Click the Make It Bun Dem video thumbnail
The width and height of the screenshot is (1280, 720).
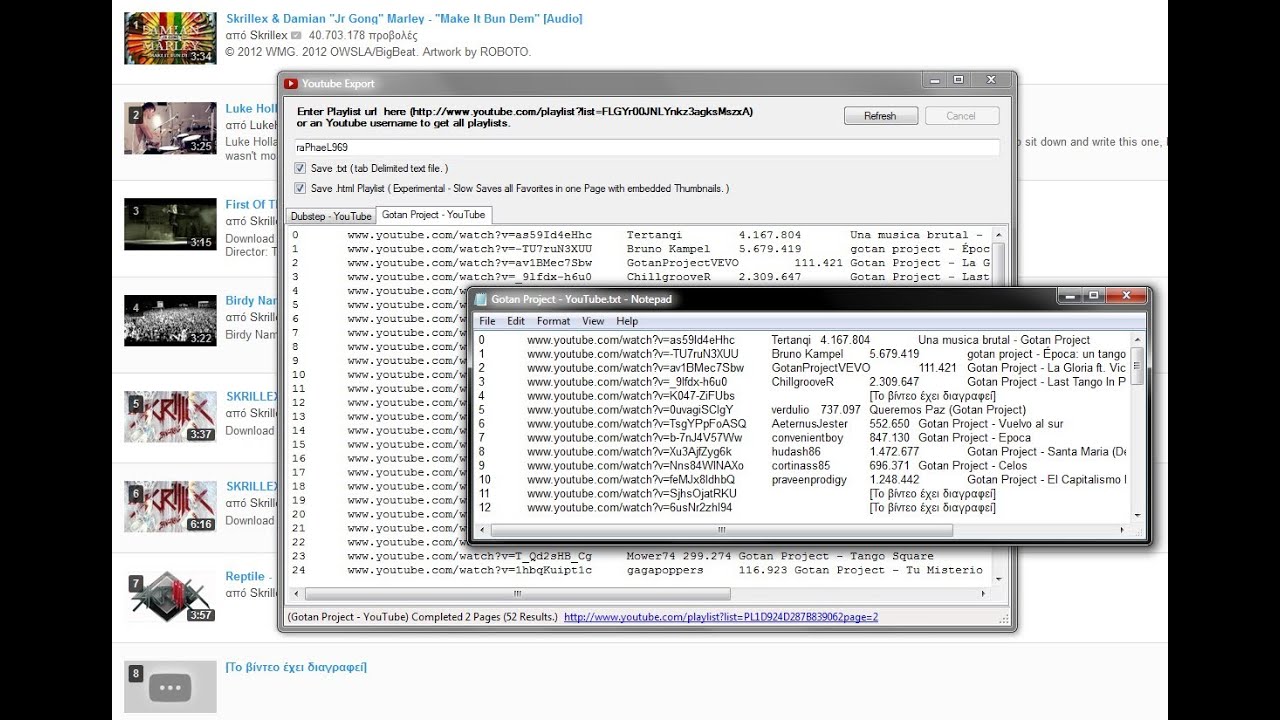click(x=170, y=38)
